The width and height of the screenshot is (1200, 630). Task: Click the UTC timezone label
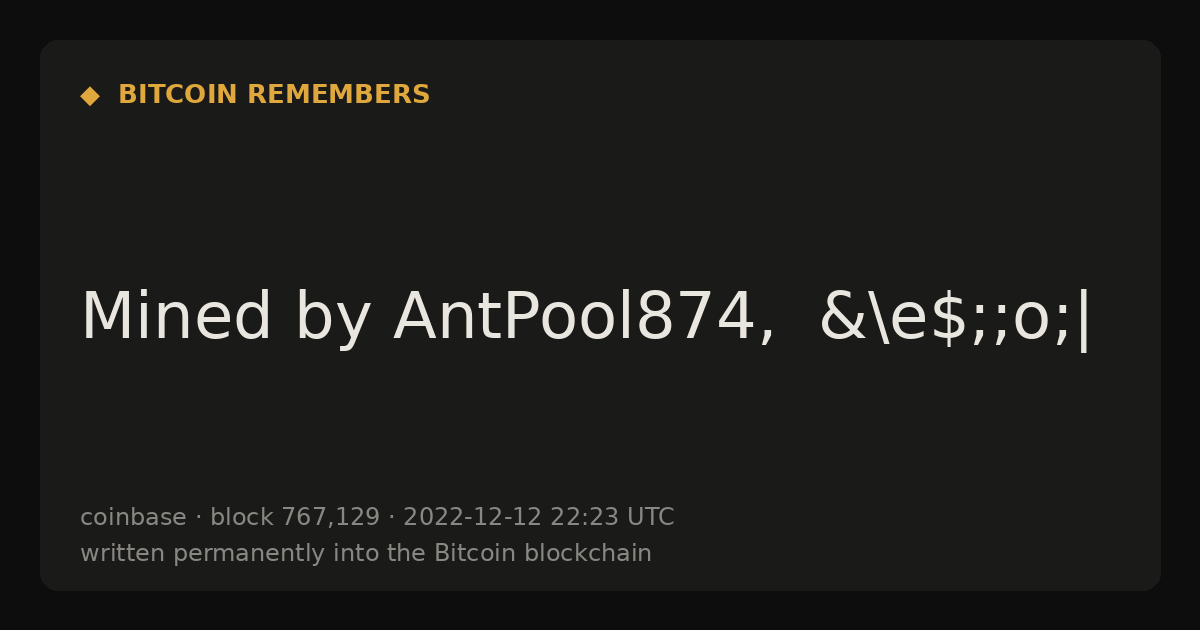point(650,517)
